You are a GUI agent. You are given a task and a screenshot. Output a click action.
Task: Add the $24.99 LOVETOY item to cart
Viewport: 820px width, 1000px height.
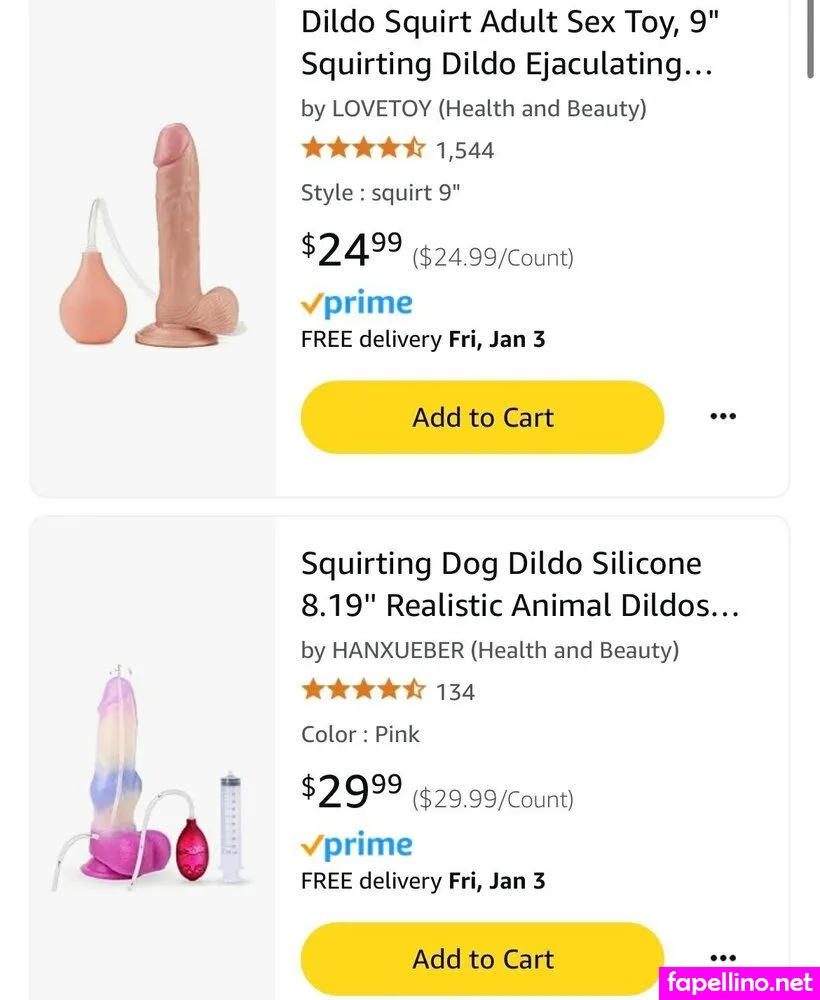click(x=482, y=417)
